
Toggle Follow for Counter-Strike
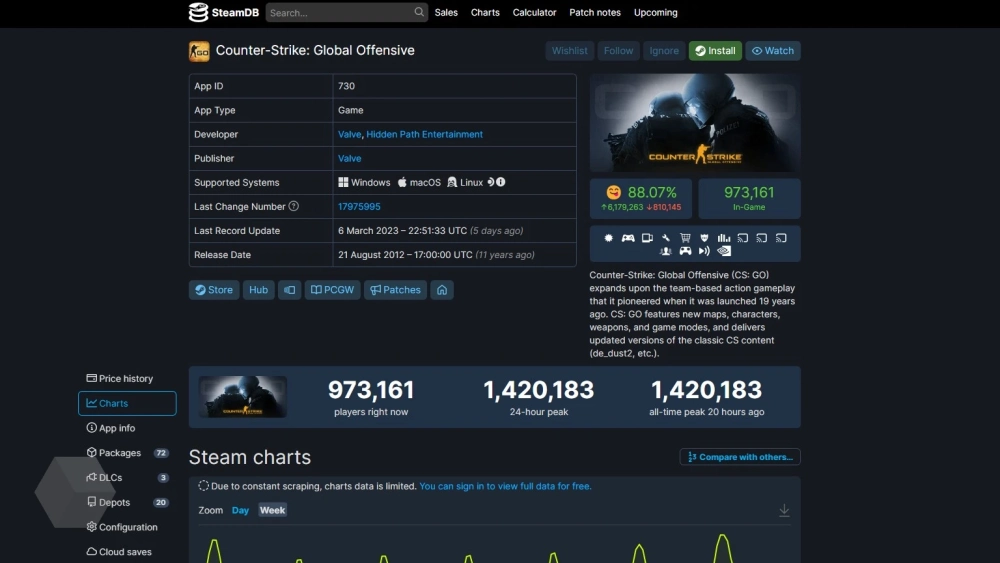click(x=618, y=51)
